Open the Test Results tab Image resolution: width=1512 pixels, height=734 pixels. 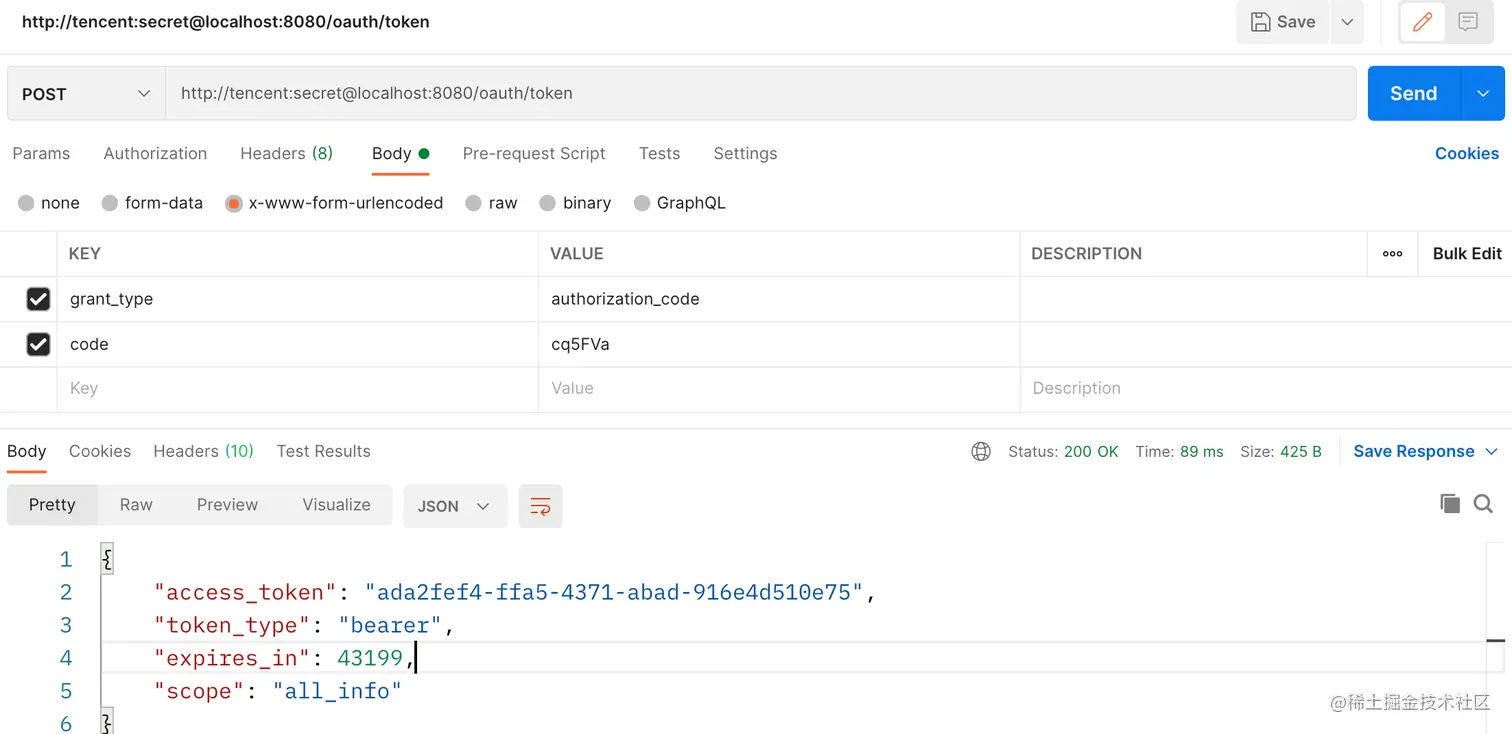(x=323, y=451)
